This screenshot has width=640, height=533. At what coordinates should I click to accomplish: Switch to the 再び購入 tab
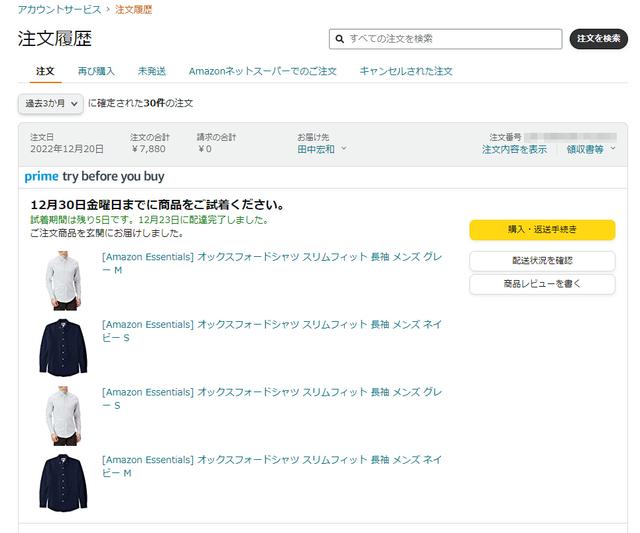[x=96, y=71]
